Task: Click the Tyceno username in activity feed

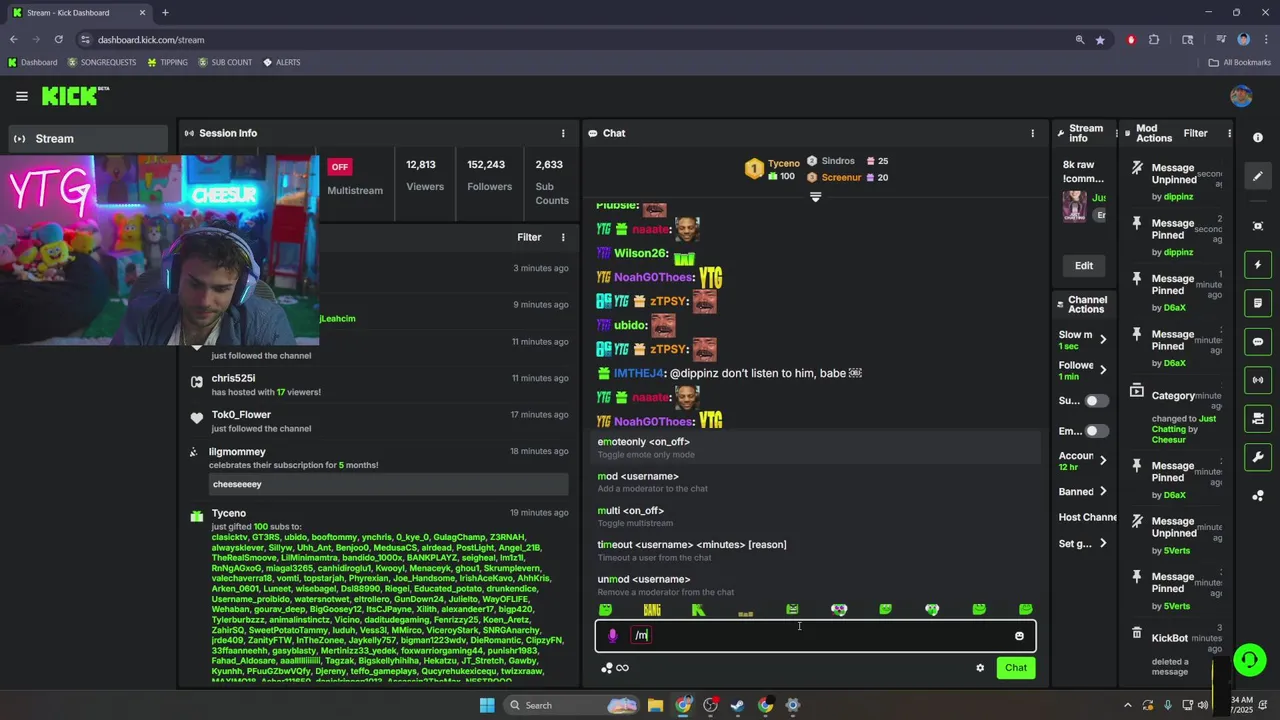Action: (x=228, y=513)
